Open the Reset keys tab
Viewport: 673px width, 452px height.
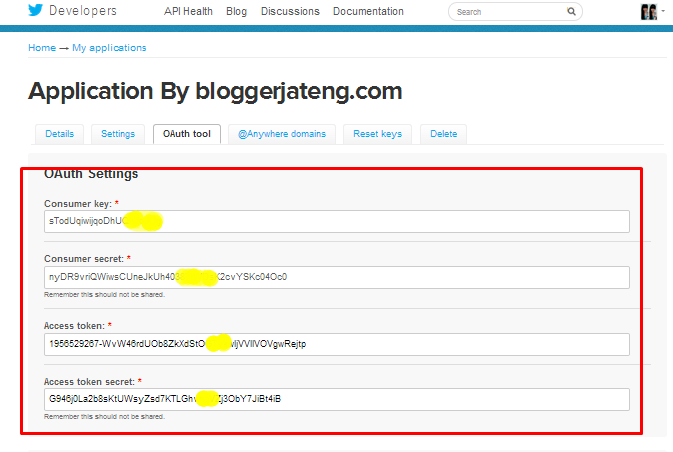coord(378,134)
